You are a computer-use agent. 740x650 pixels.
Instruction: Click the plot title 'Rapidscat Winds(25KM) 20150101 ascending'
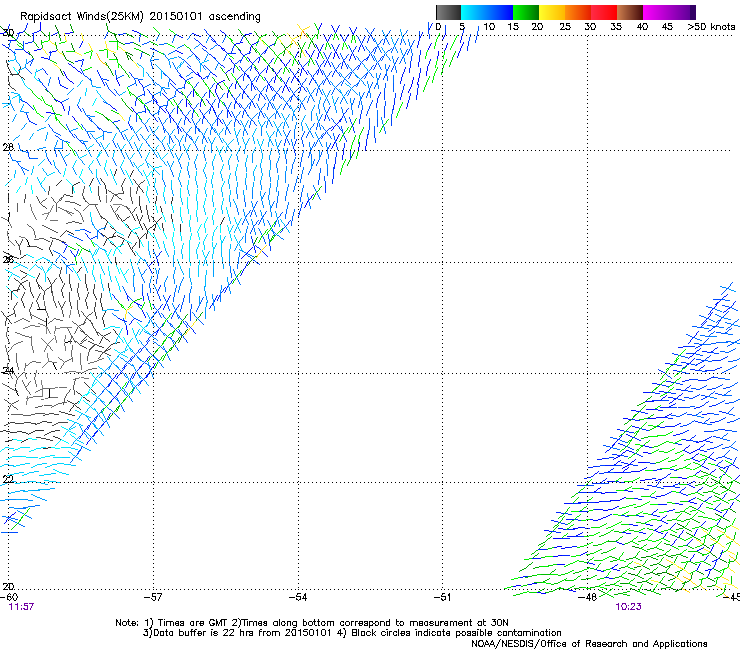140,16
